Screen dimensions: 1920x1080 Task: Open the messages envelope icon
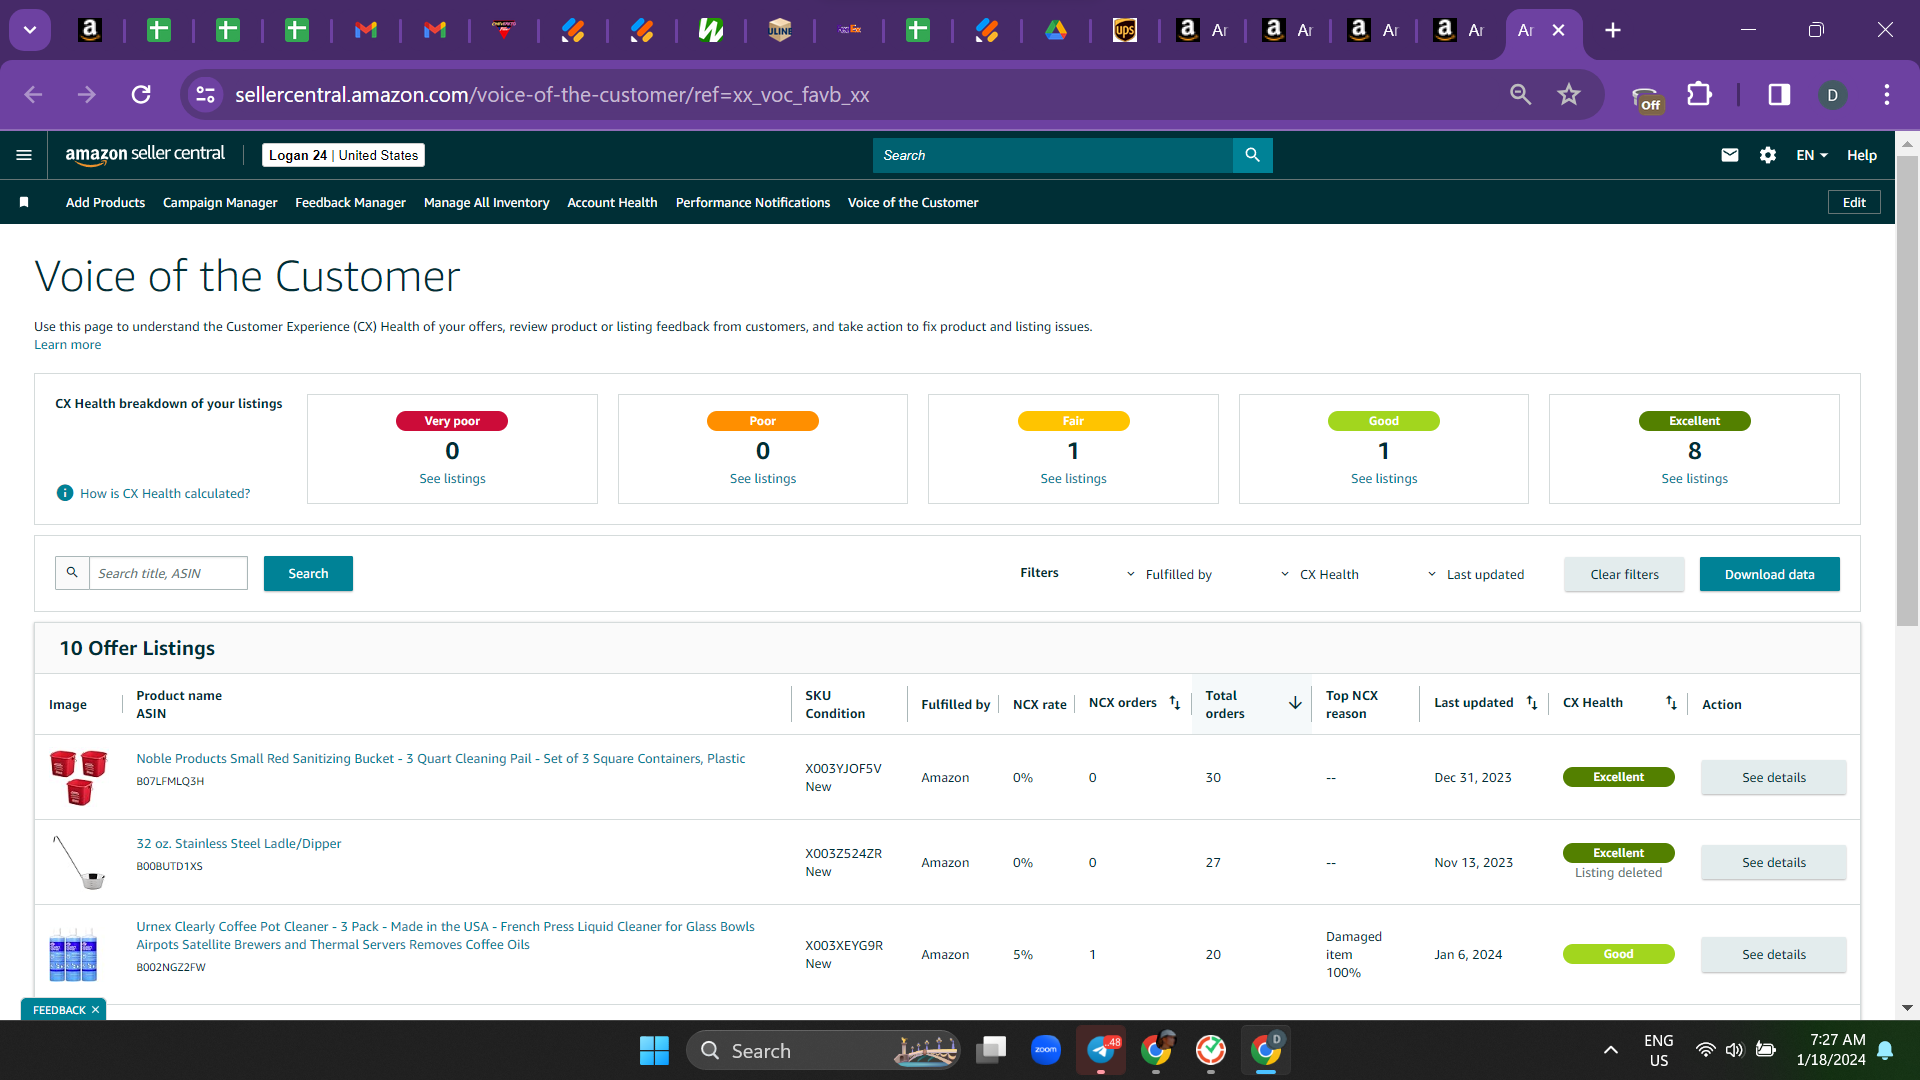[1729, 155]
